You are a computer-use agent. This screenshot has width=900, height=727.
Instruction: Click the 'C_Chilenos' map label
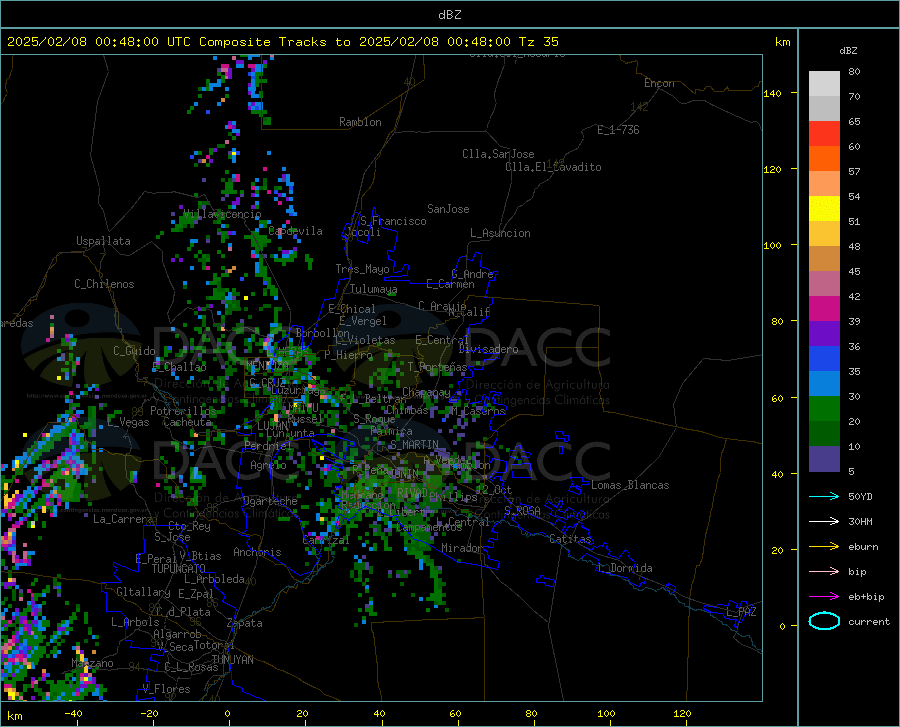click(104, 284)
